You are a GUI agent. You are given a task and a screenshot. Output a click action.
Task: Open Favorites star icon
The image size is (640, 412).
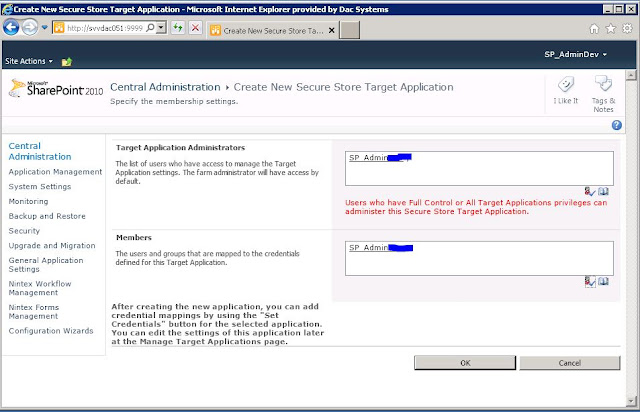[x=611, y=28]
